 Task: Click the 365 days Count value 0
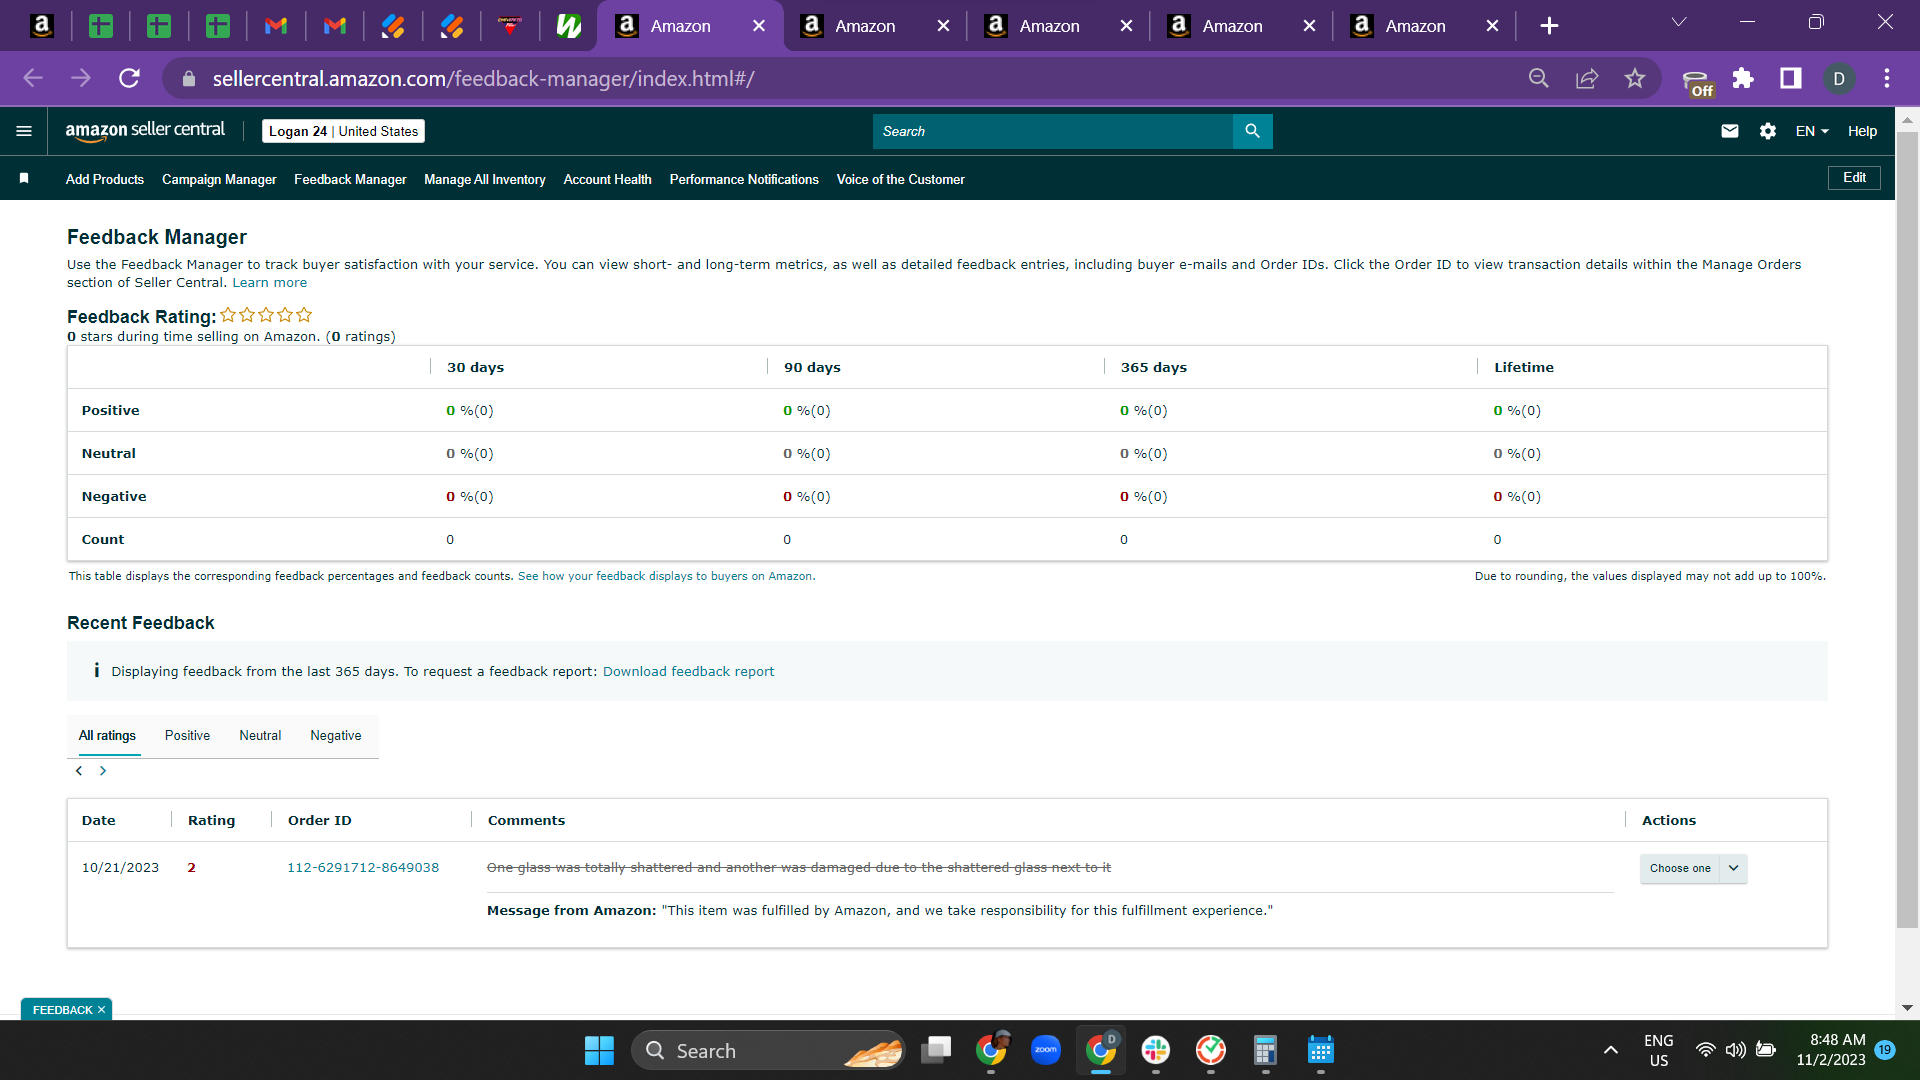[x=1124, y=540]
